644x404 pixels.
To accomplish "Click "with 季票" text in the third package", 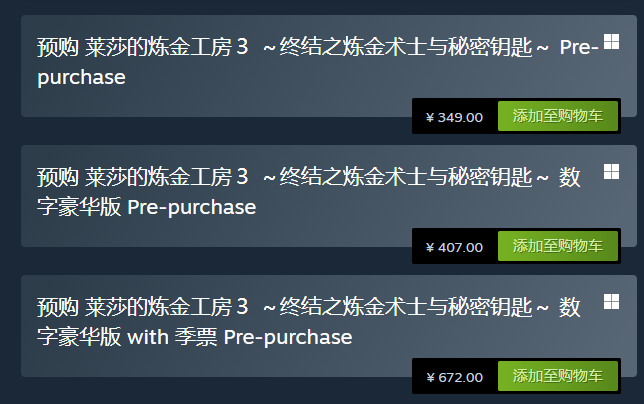I will [x=172, y=337].
